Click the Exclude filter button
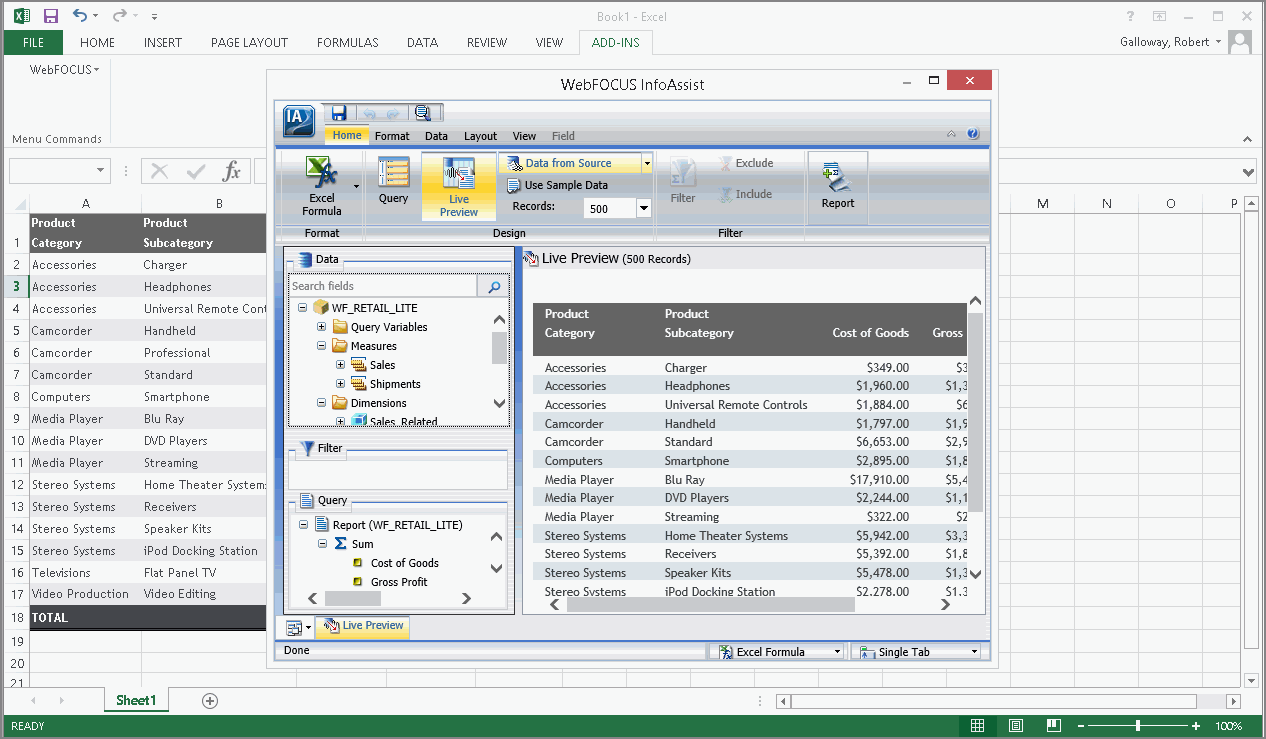Screen dimensions: 1266x739 (x=746, y=163)
